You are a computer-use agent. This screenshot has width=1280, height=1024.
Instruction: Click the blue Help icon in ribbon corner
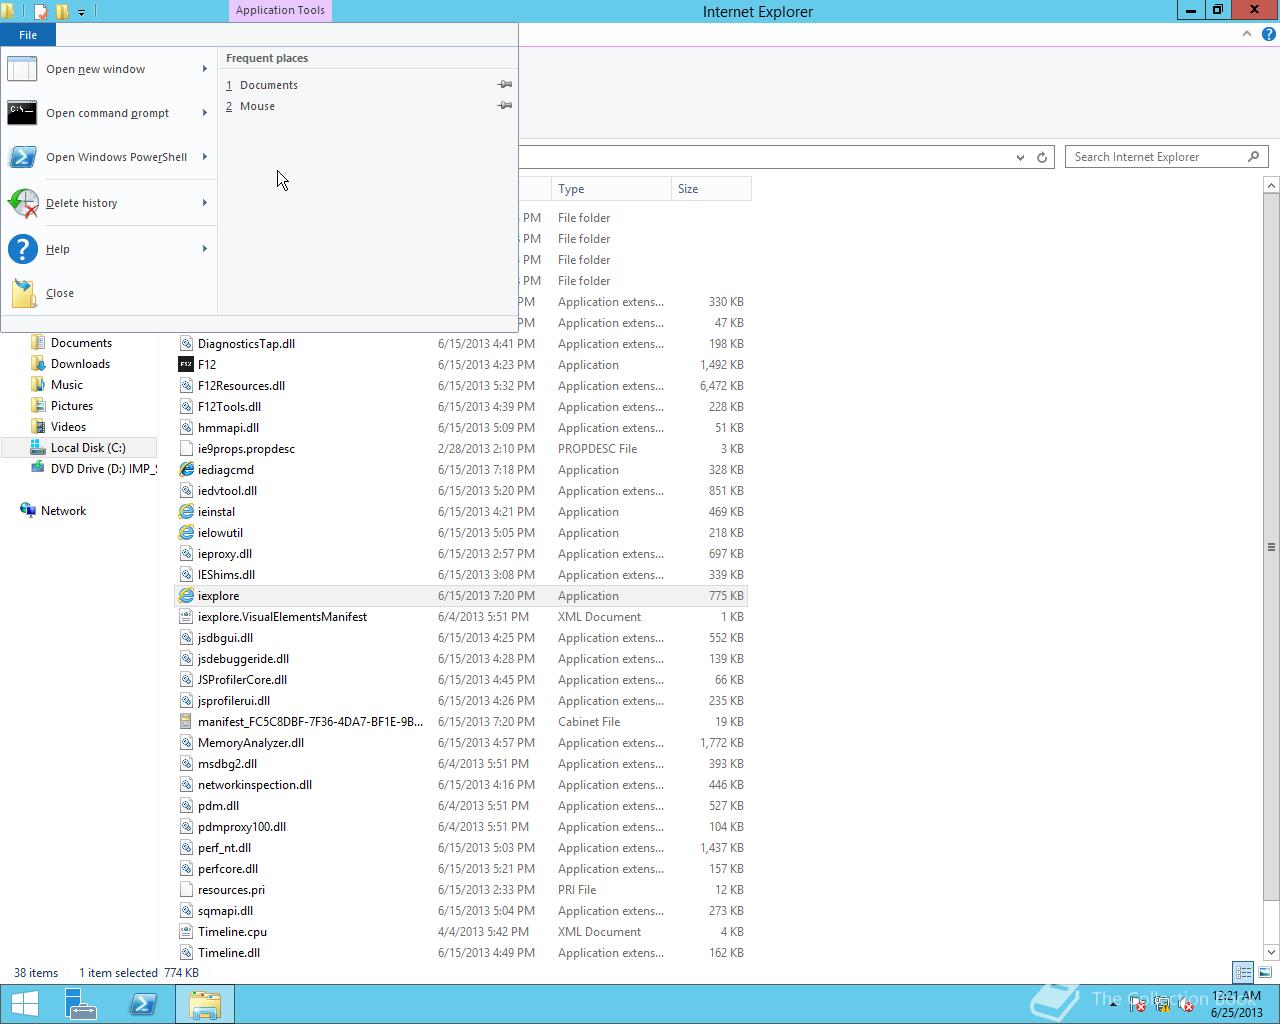[1268, 34]
